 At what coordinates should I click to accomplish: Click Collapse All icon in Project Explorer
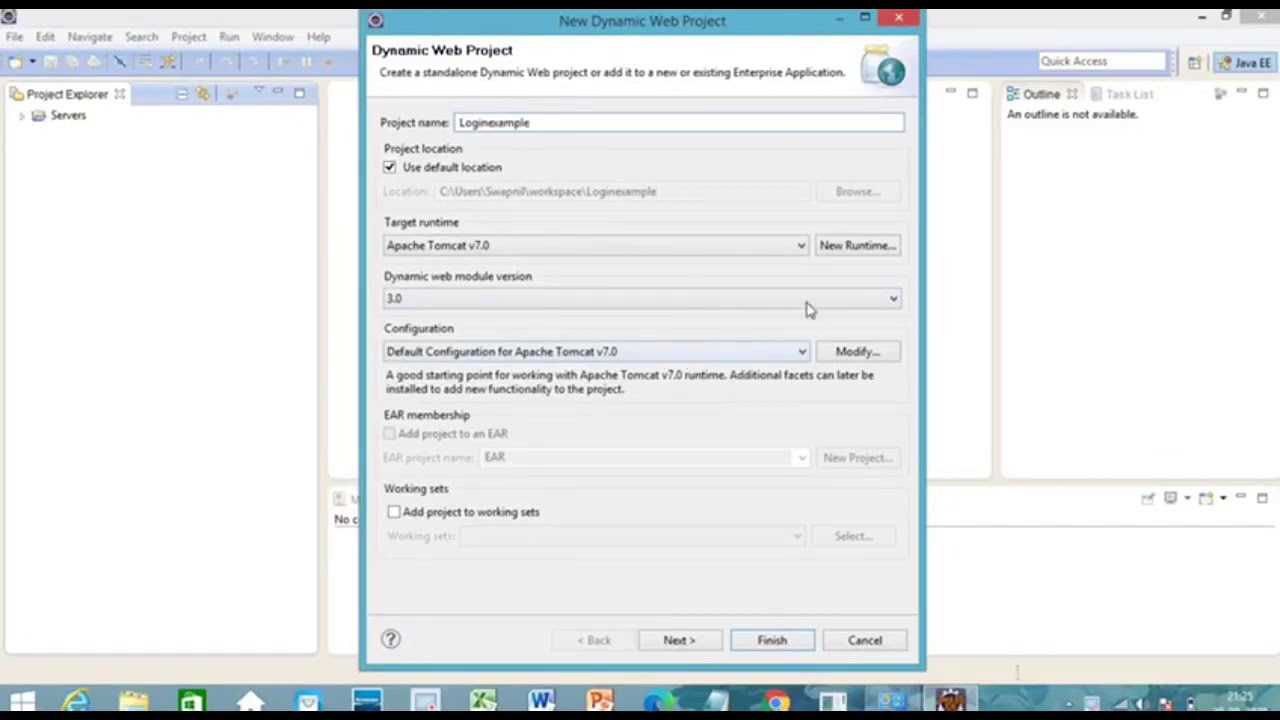[x=182, y=93]
